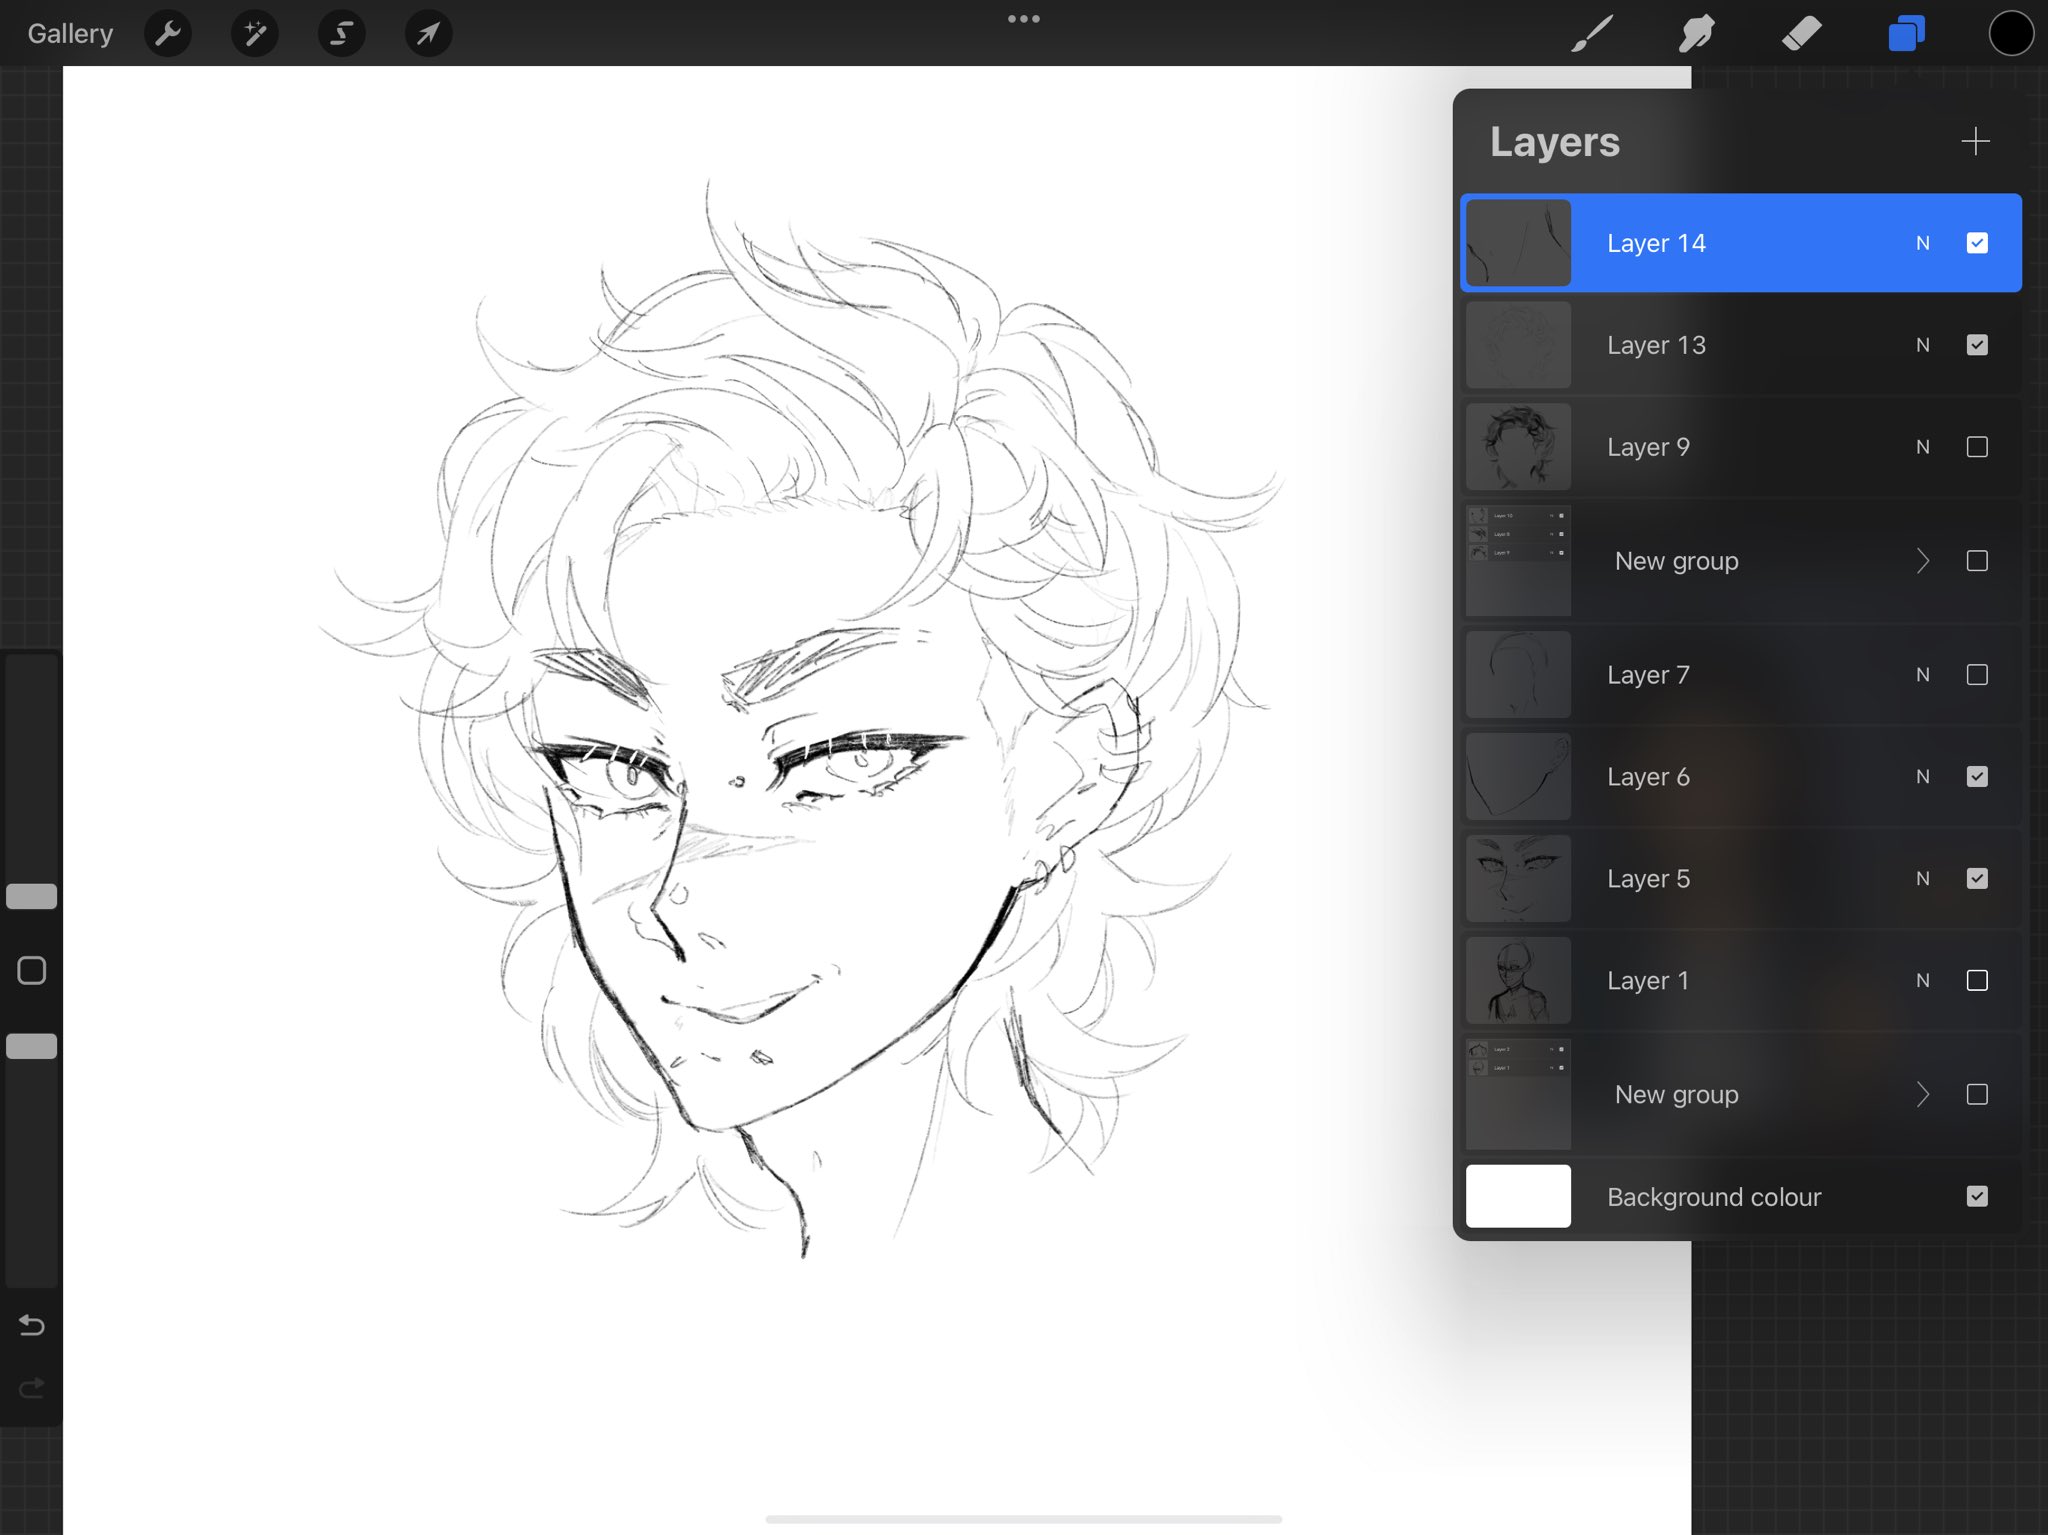Select the Eraser tool
2048x1535 pixels.
click(x=1802, y=34)
